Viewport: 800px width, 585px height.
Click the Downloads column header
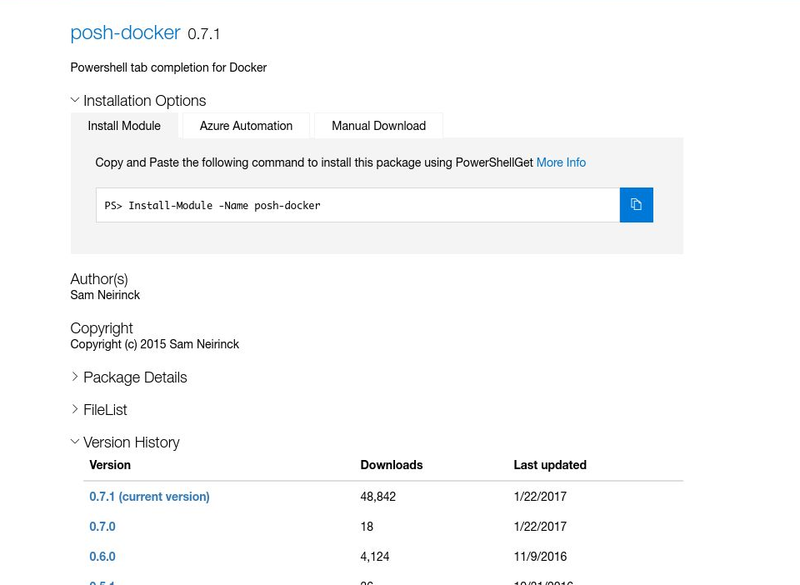click(391, 465)
